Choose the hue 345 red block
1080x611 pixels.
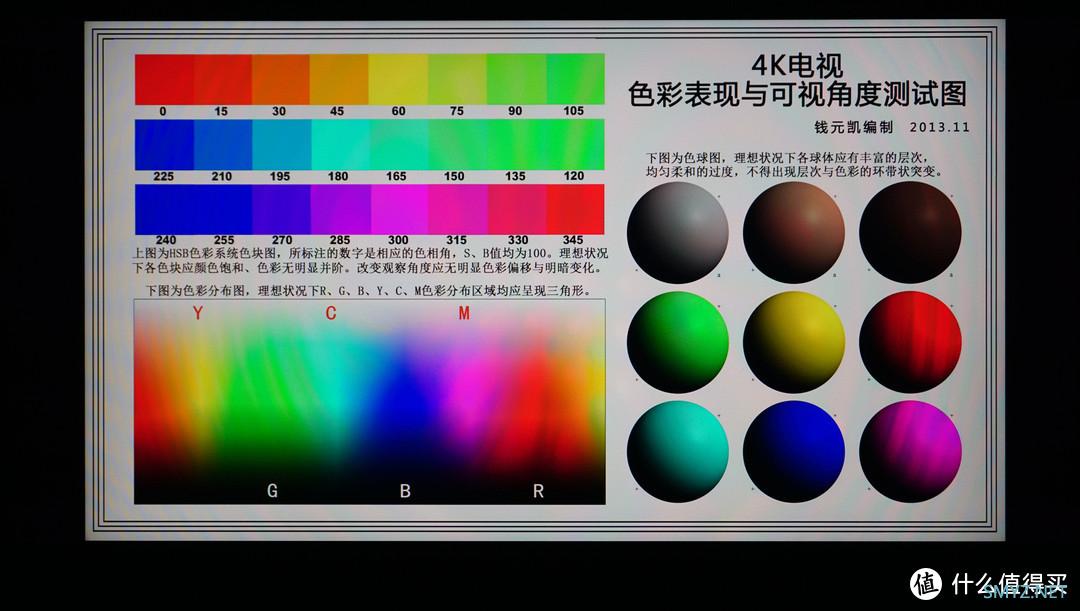pyautogui.click(x=576, y=209)
